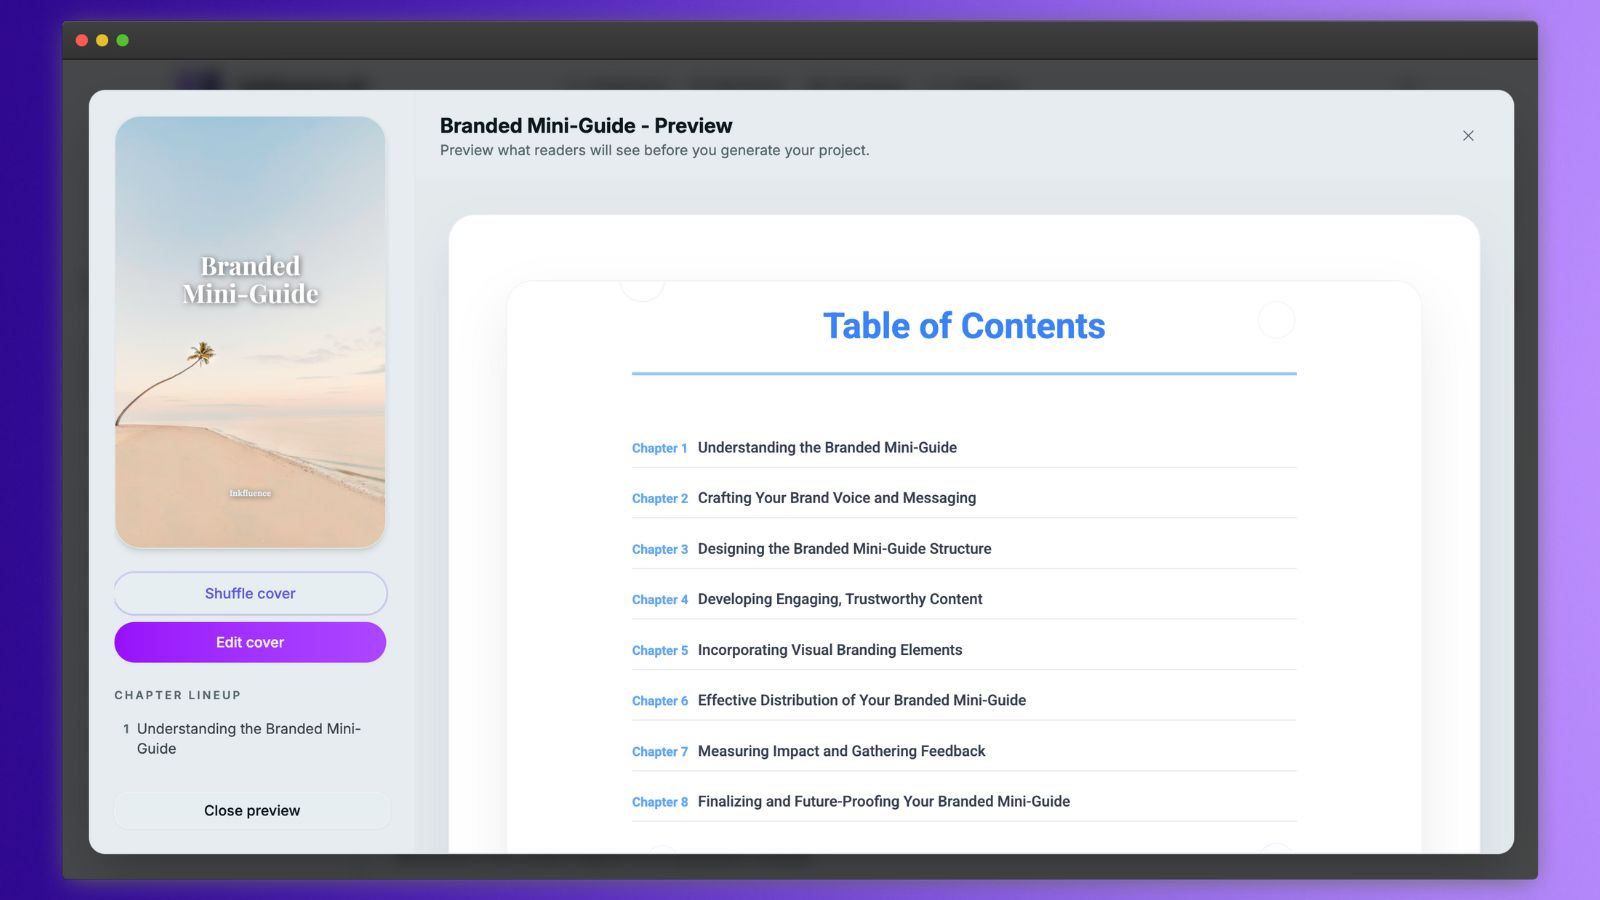Dismiss the preview modal with the X
Screen dimensions: 1600x900
point(1467,135)
